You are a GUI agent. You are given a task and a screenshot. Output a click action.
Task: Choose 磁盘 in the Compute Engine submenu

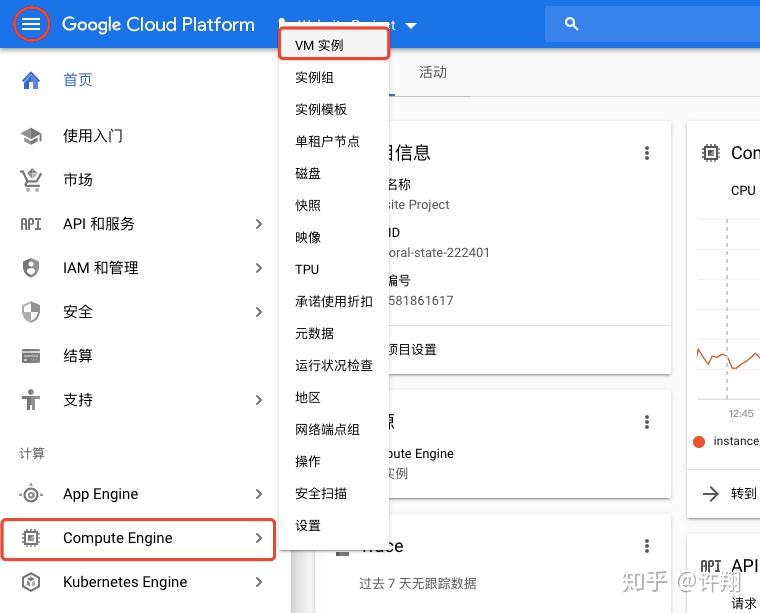(x=308, y=173)
